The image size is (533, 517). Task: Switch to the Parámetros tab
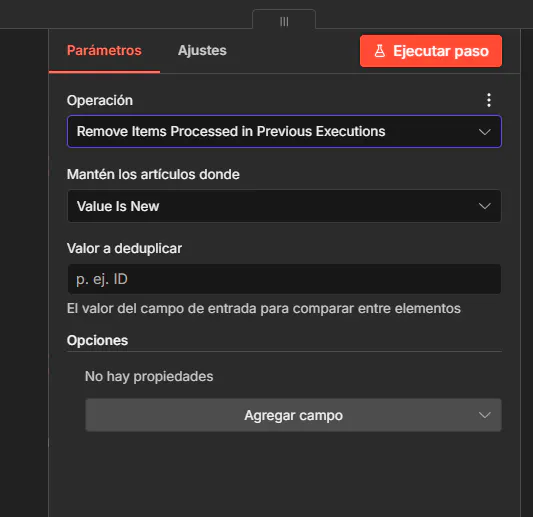[104, 51]
